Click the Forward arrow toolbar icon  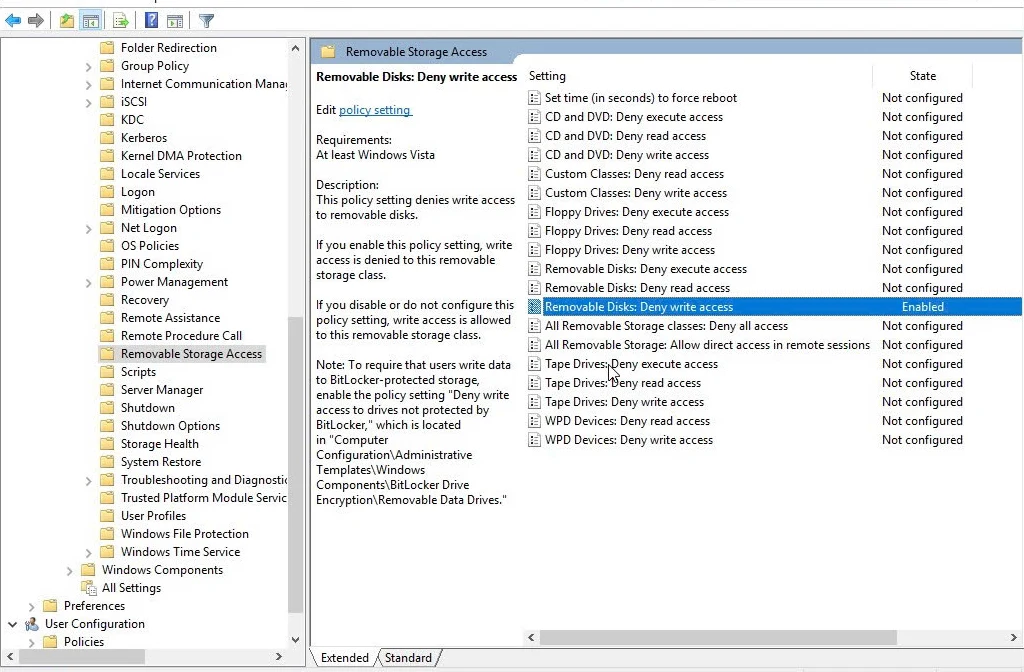click(36, 21)
